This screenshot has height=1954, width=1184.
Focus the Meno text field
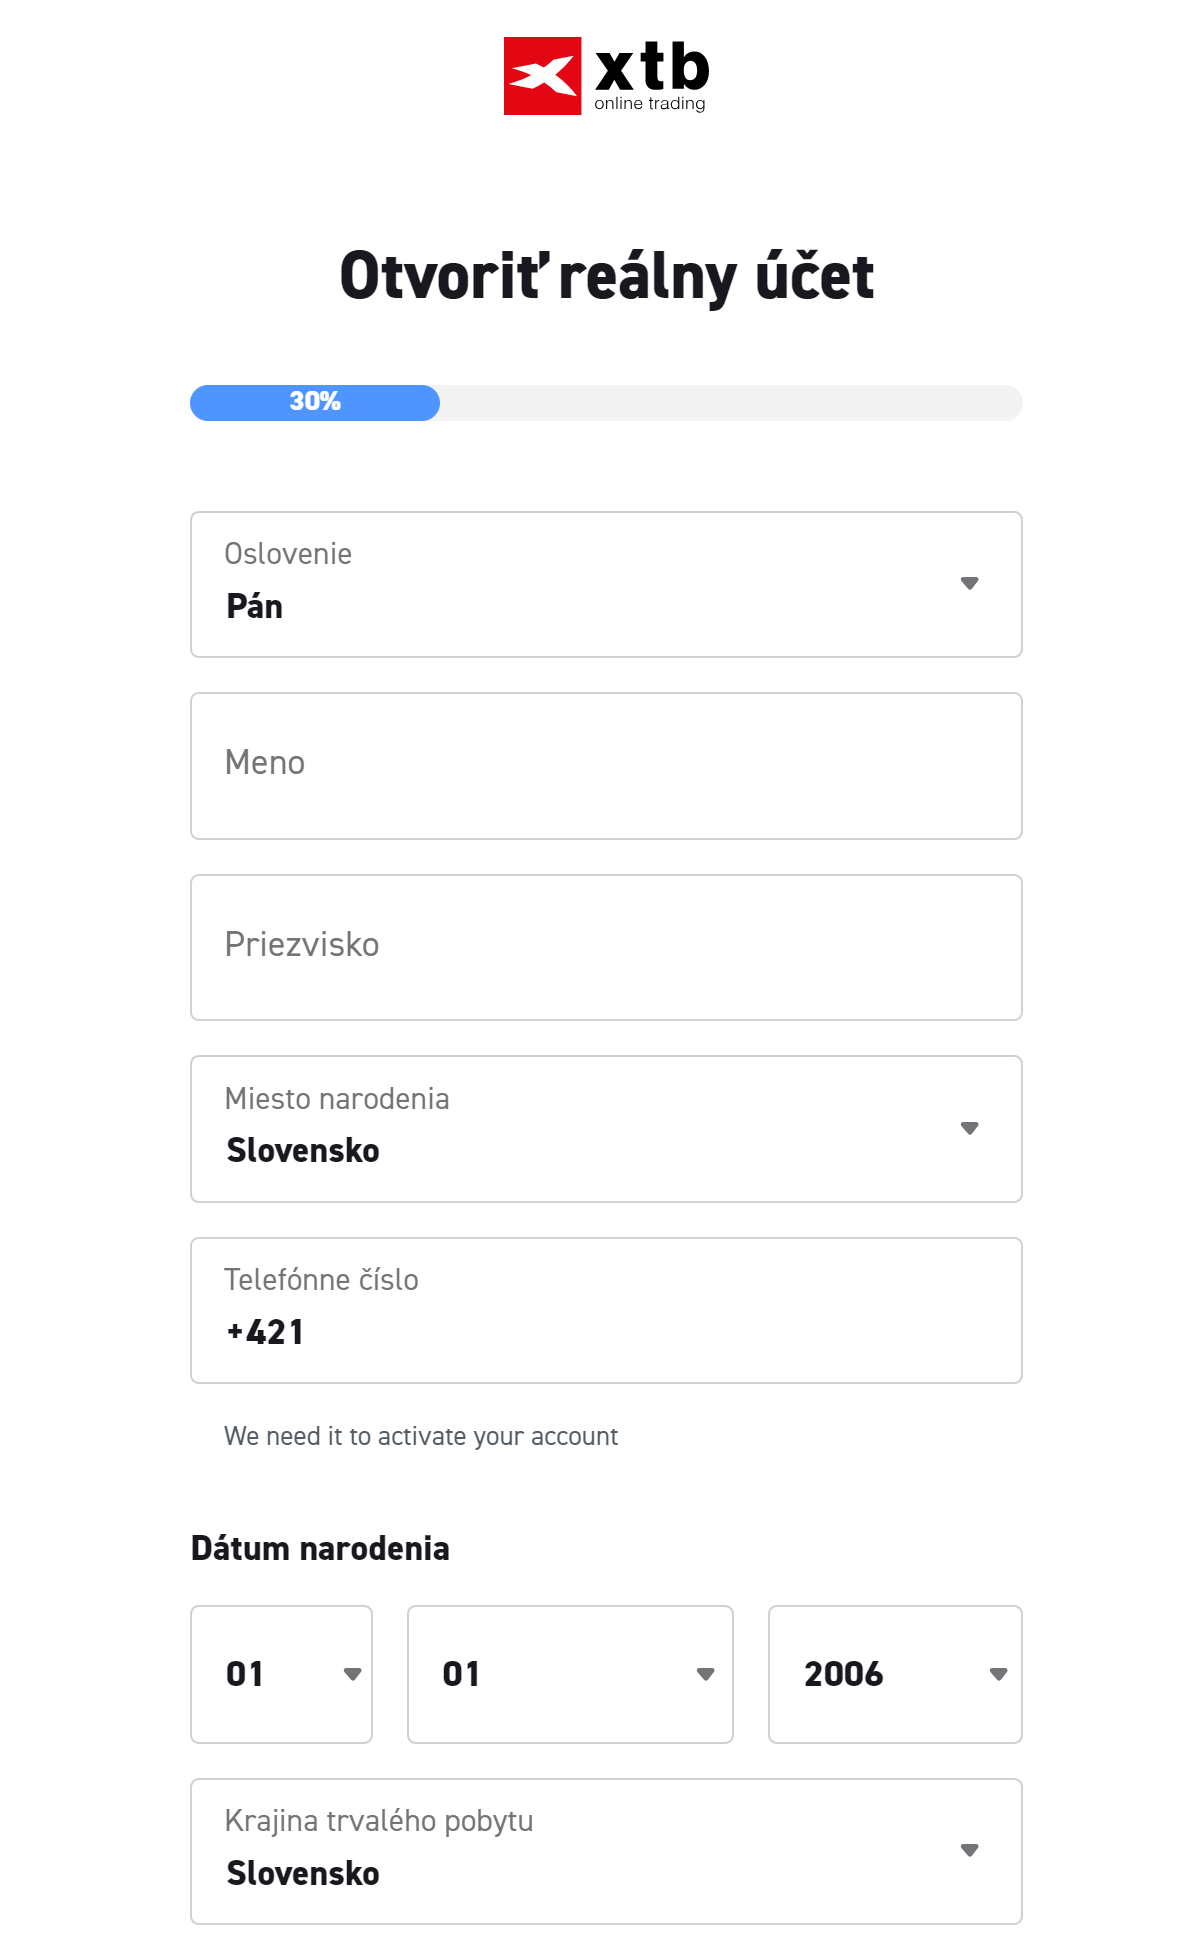606,766
